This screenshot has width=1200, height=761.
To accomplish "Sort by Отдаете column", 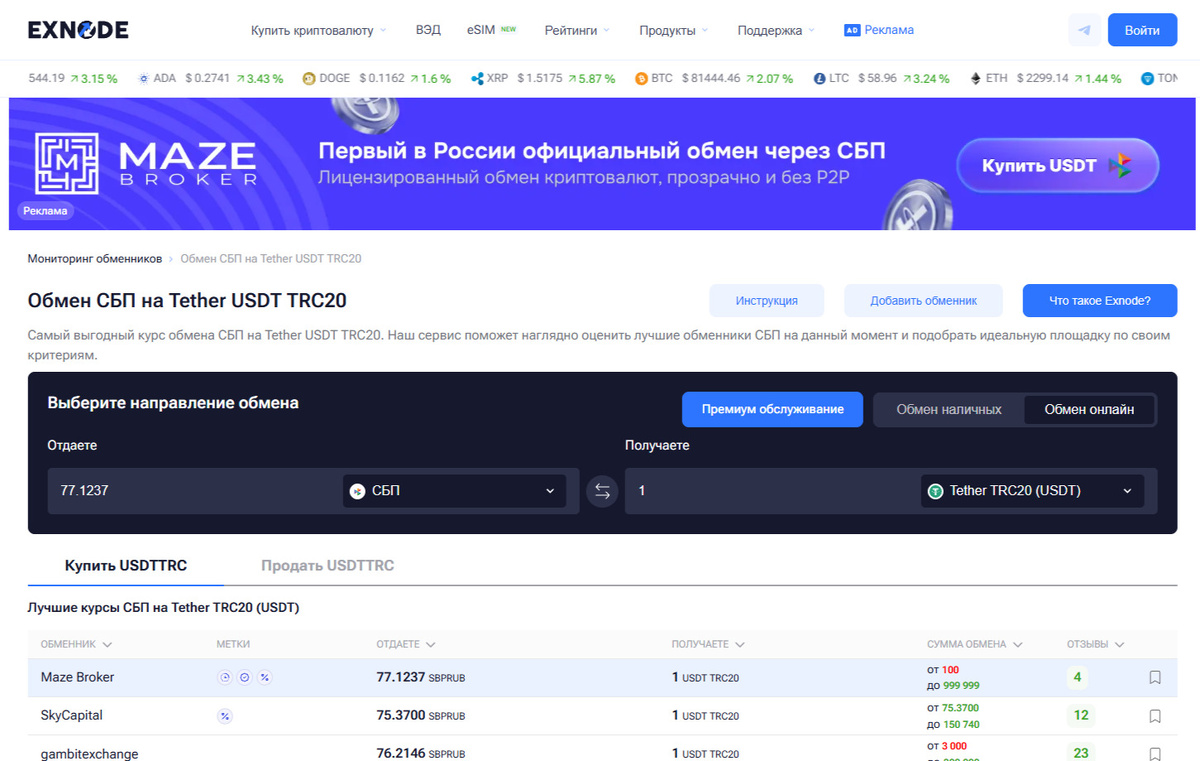I will tap(406, 644).
